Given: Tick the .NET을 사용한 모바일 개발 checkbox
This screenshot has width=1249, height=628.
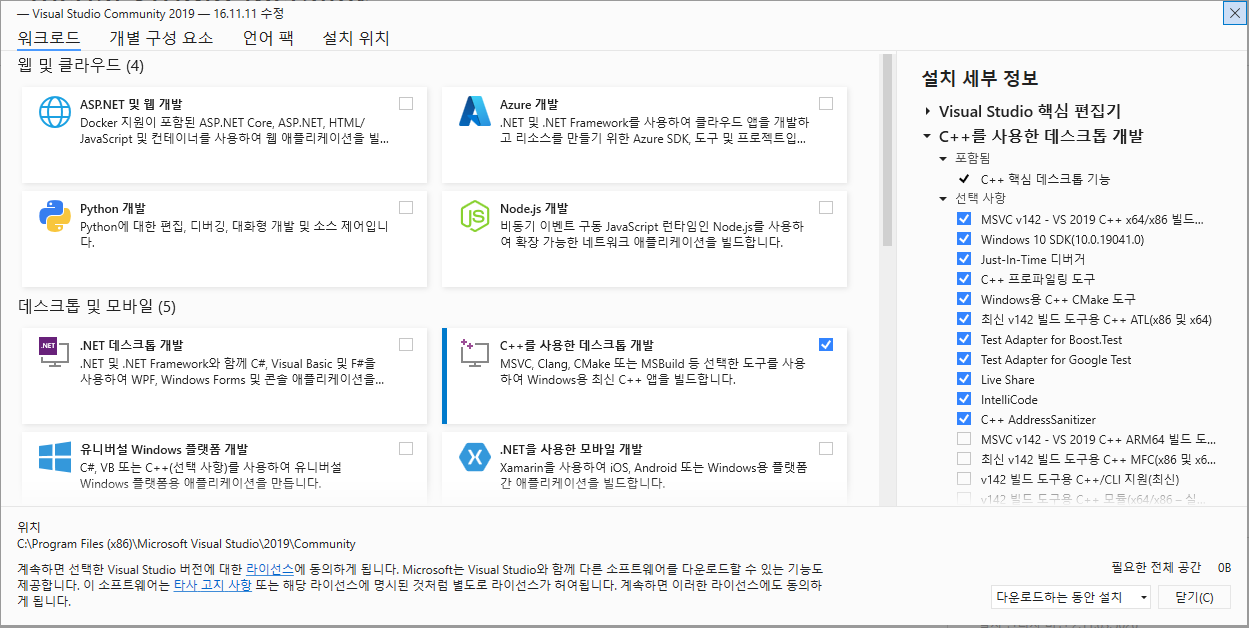Looking at the screenshot, I should (826, 448).
